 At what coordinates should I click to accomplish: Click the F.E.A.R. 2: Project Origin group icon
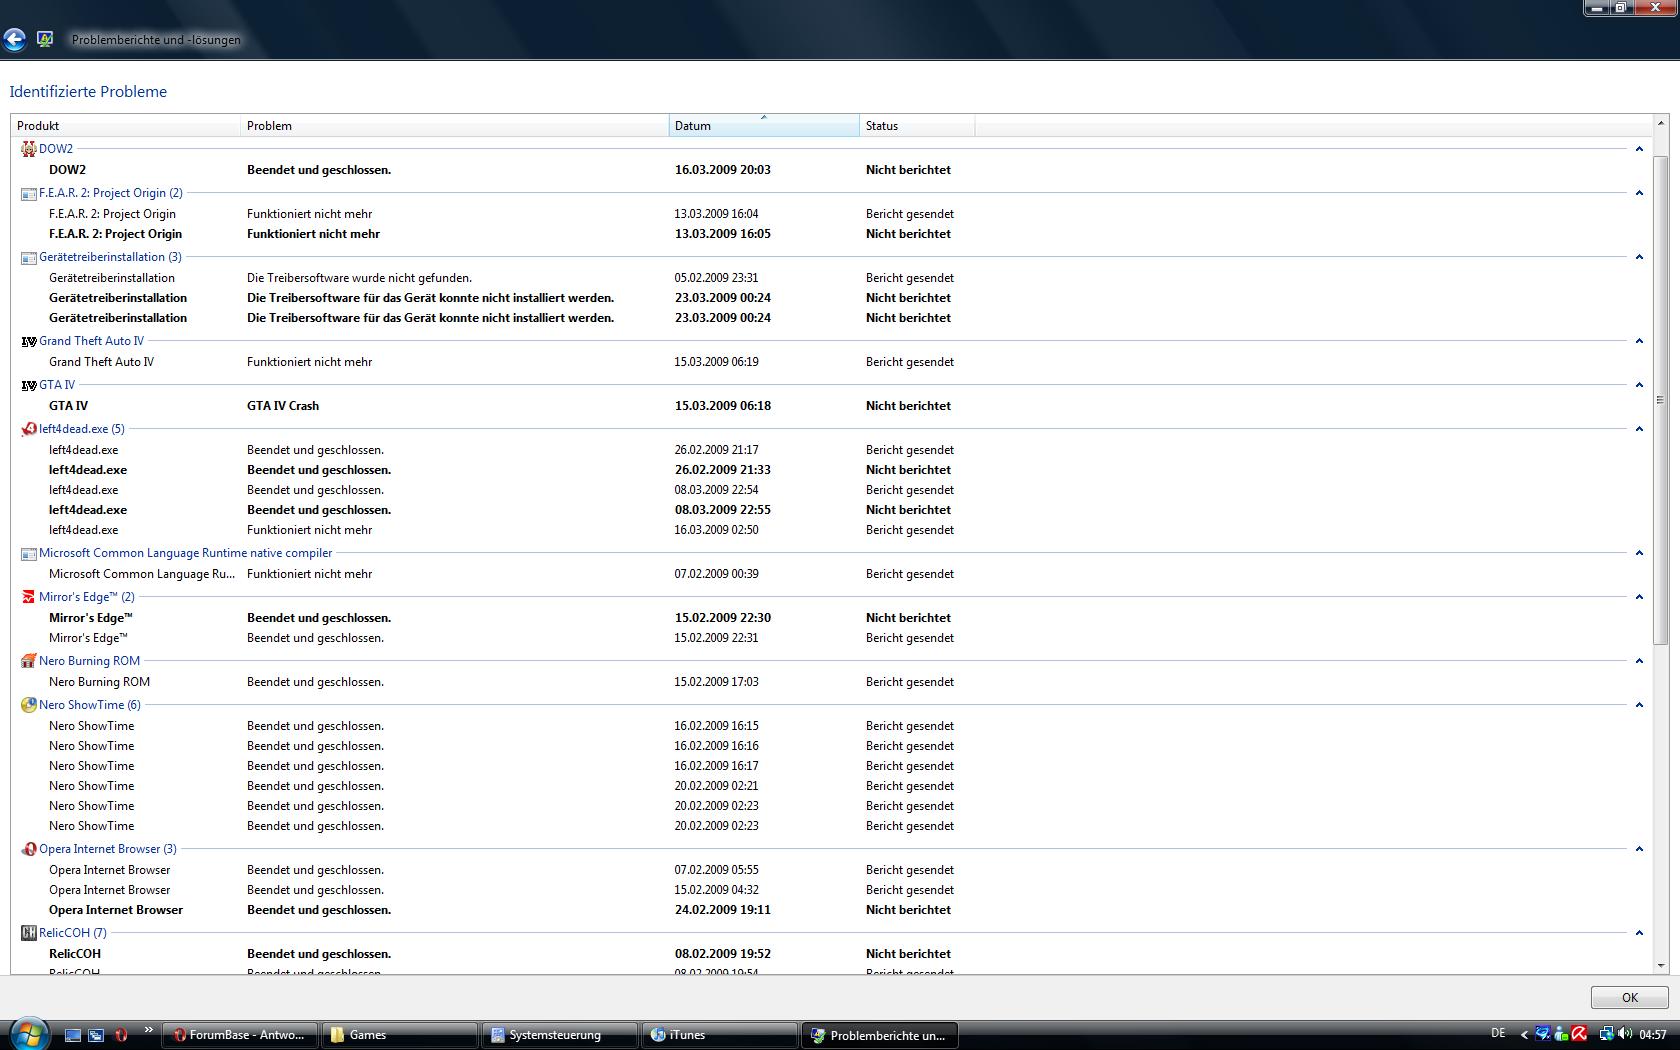point(29,193)
